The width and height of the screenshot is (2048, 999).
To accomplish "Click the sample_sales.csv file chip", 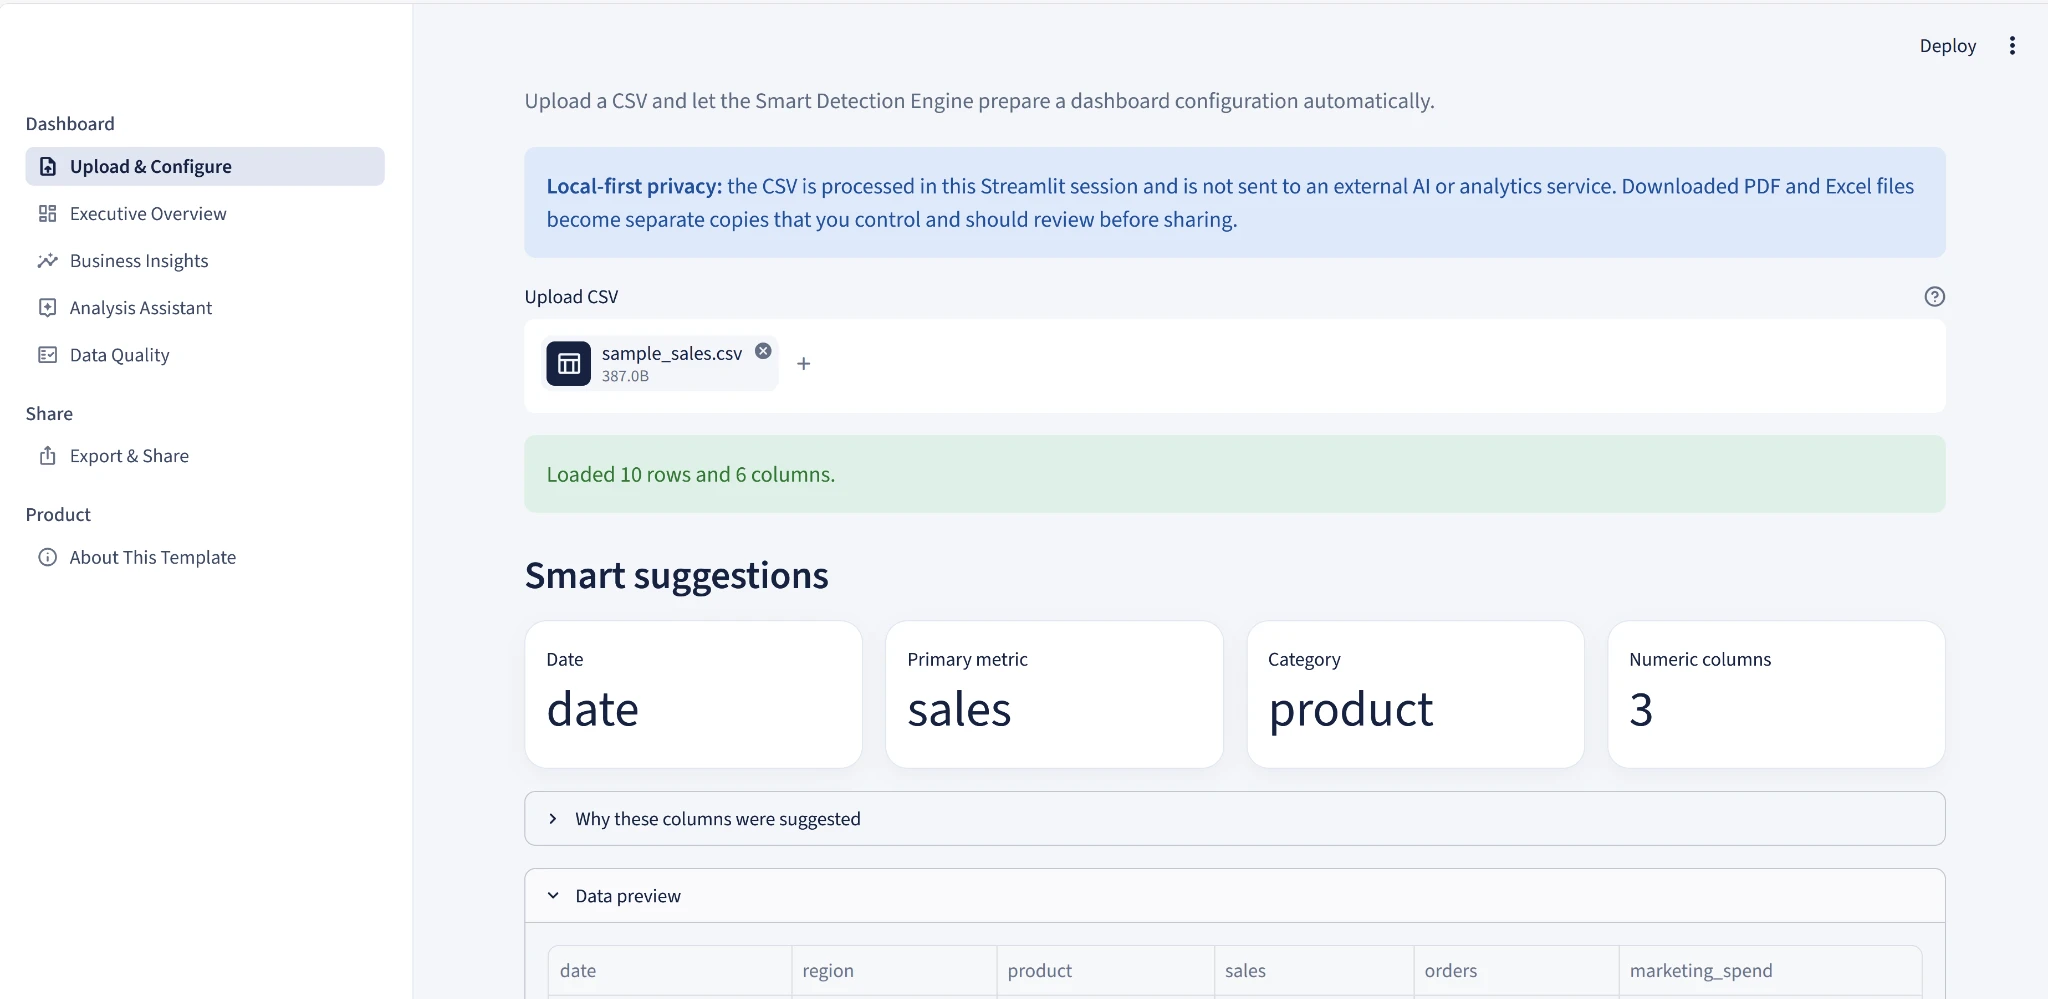I will 660,364.
